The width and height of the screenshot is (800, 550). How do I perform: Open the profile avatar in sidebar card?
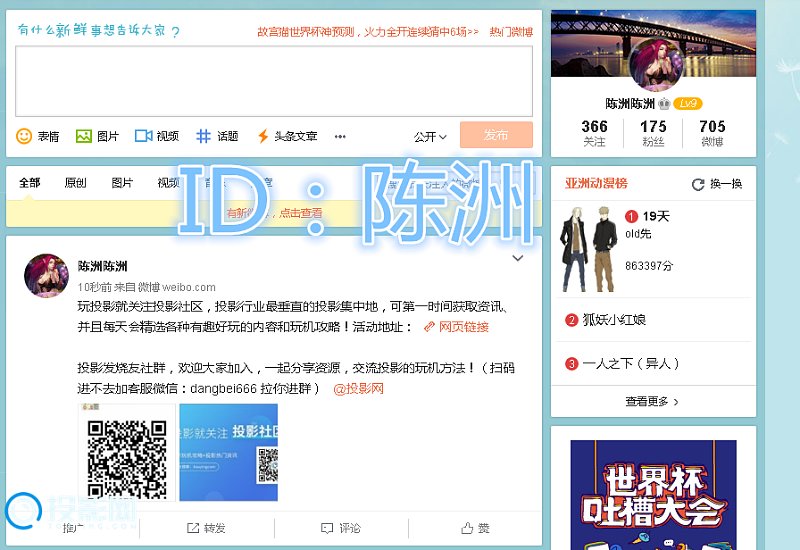click(656, 64)
